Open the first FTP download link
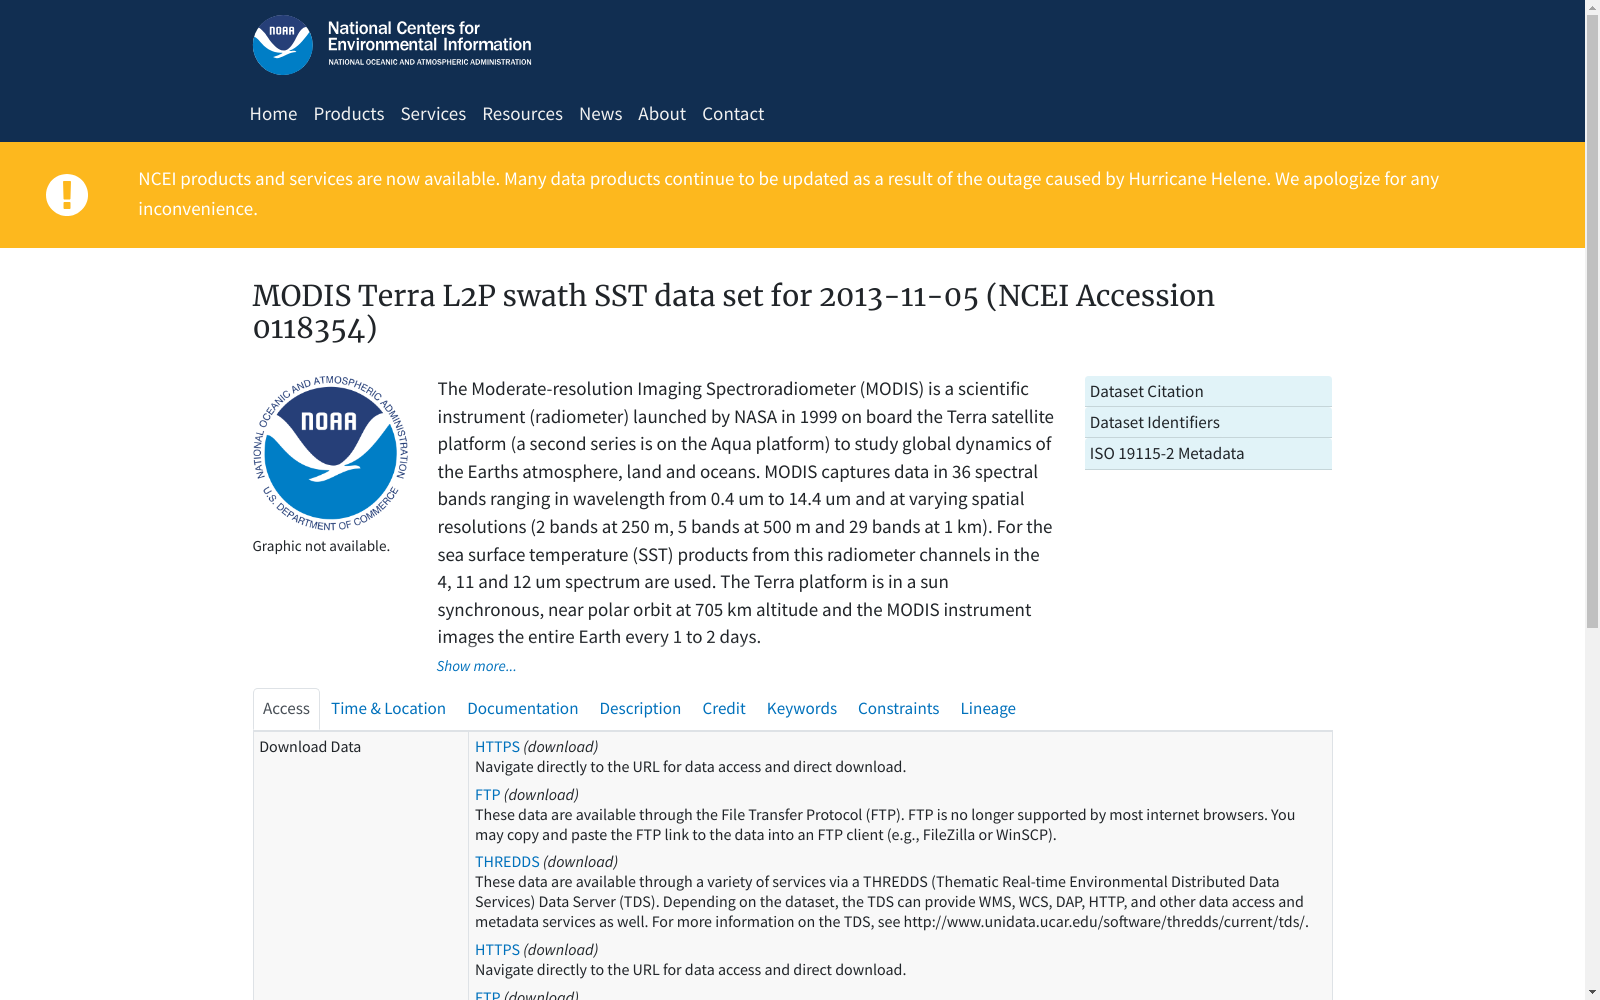The height and width of the screenshot is (1000, 1600). click(487, 795)
